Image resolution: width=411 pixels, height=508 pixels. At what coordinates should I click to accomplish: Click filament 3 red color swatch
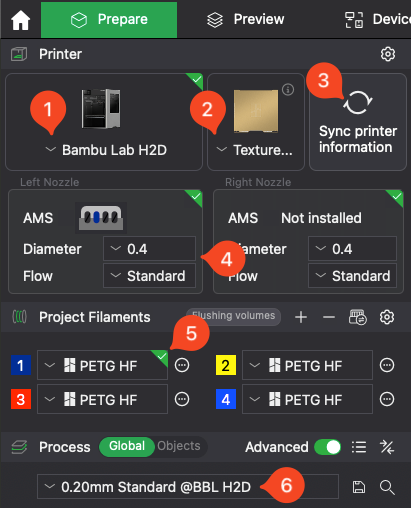point(21,399)
